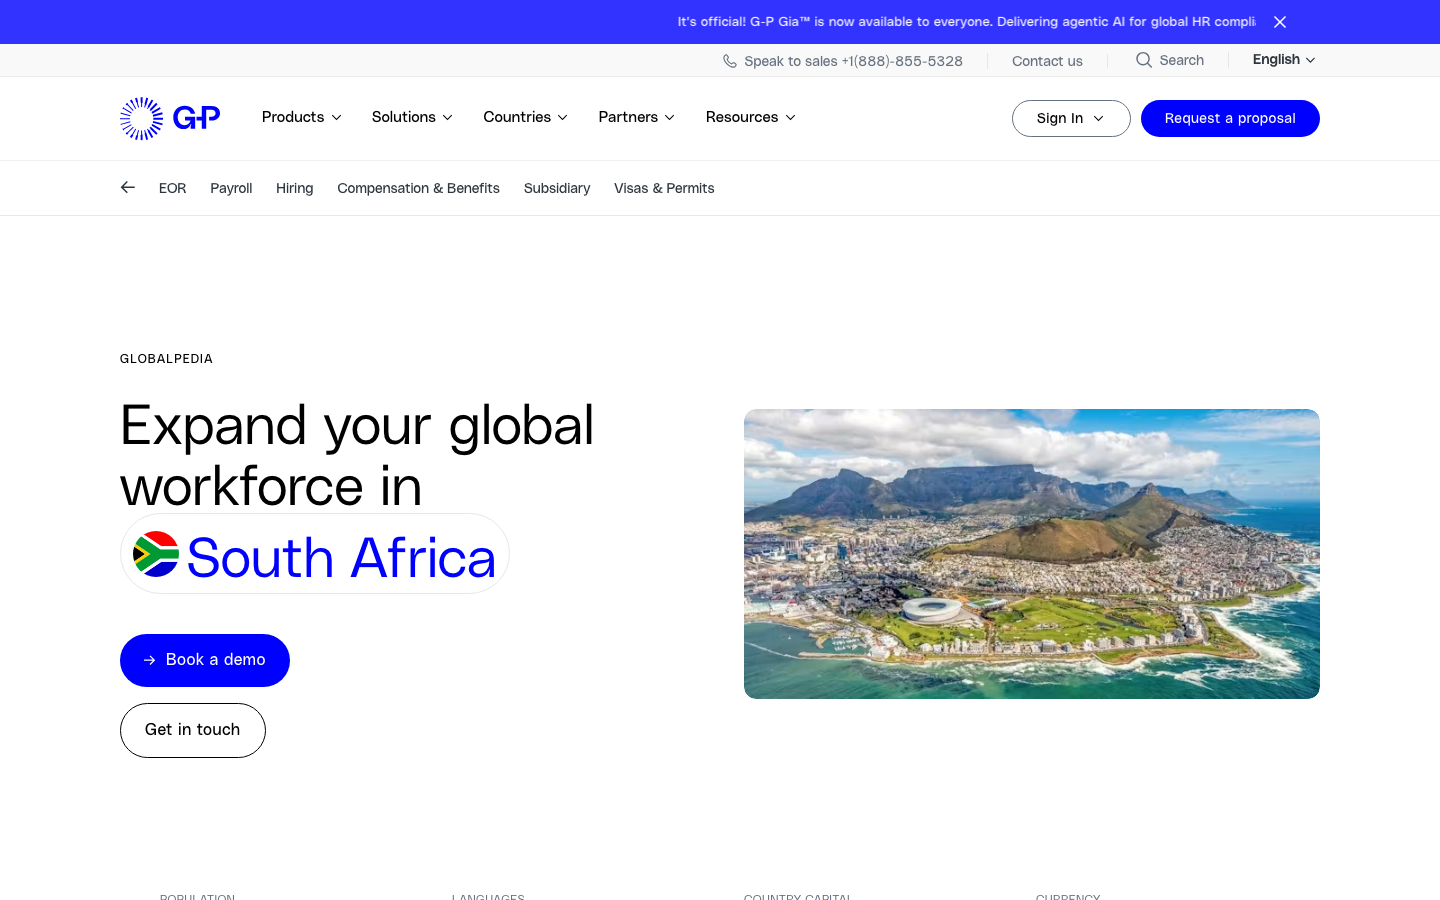Click the Cape Town aerial photo
This screenshot has width=1440, height=900.
click(1032, 554)
